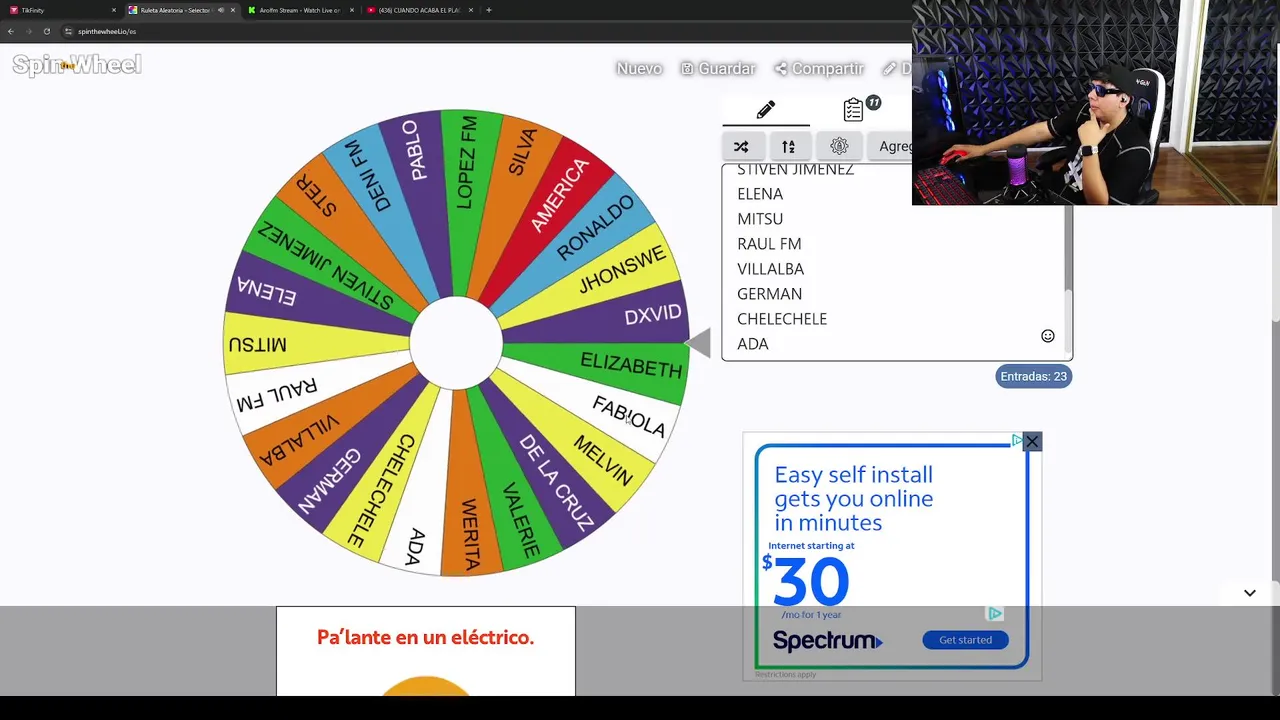
Task: Click Compartir to share the wheel
Action: pyautogui.click(x=819, y=68)
